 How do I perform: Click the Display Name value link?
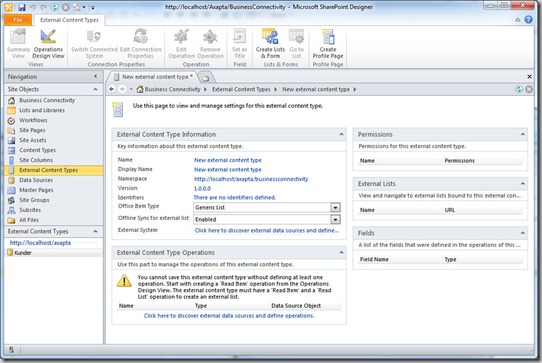[227, 170]
